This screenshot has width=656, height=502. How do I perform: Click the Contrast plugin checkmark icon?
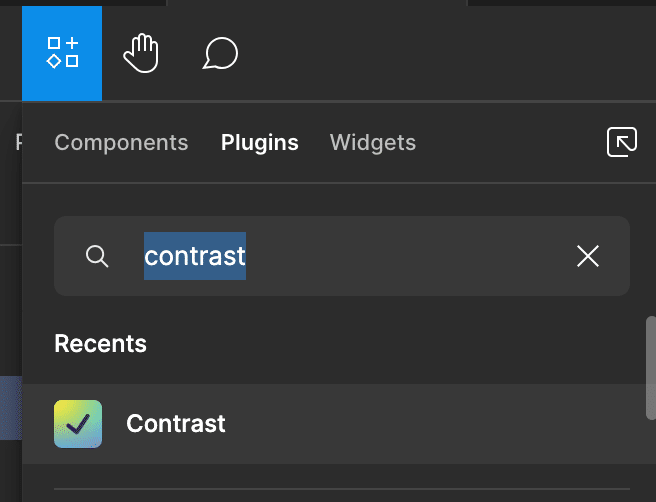78,424
